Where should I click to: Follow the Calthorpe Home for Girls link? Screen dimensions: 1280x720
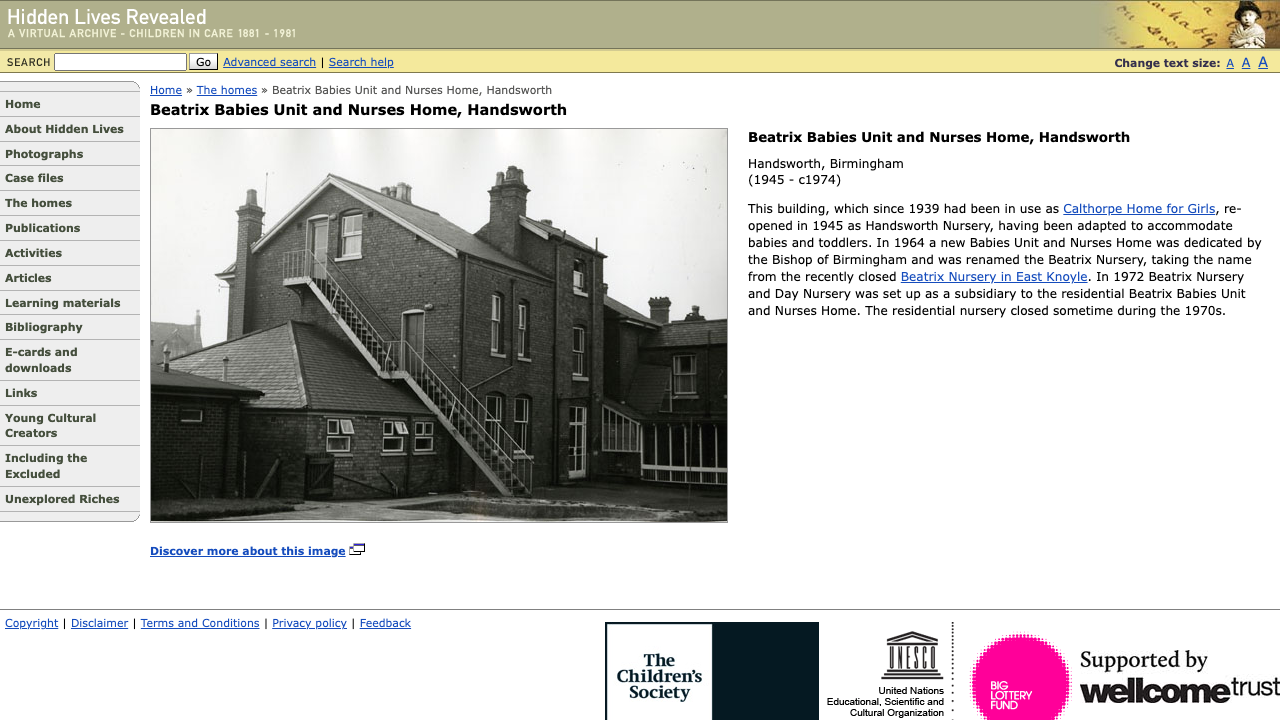(1138, 208)
